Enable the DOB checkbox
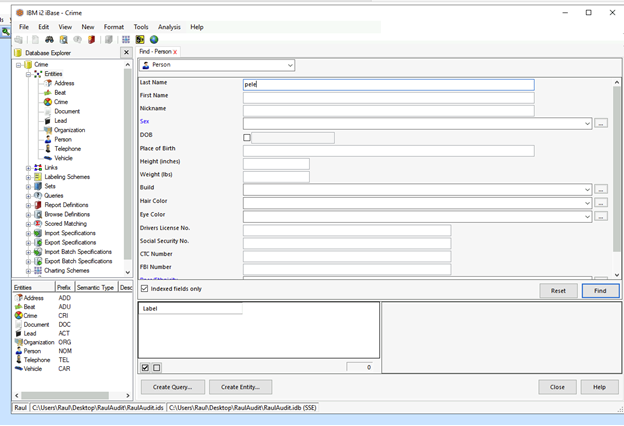 [247, 137]
